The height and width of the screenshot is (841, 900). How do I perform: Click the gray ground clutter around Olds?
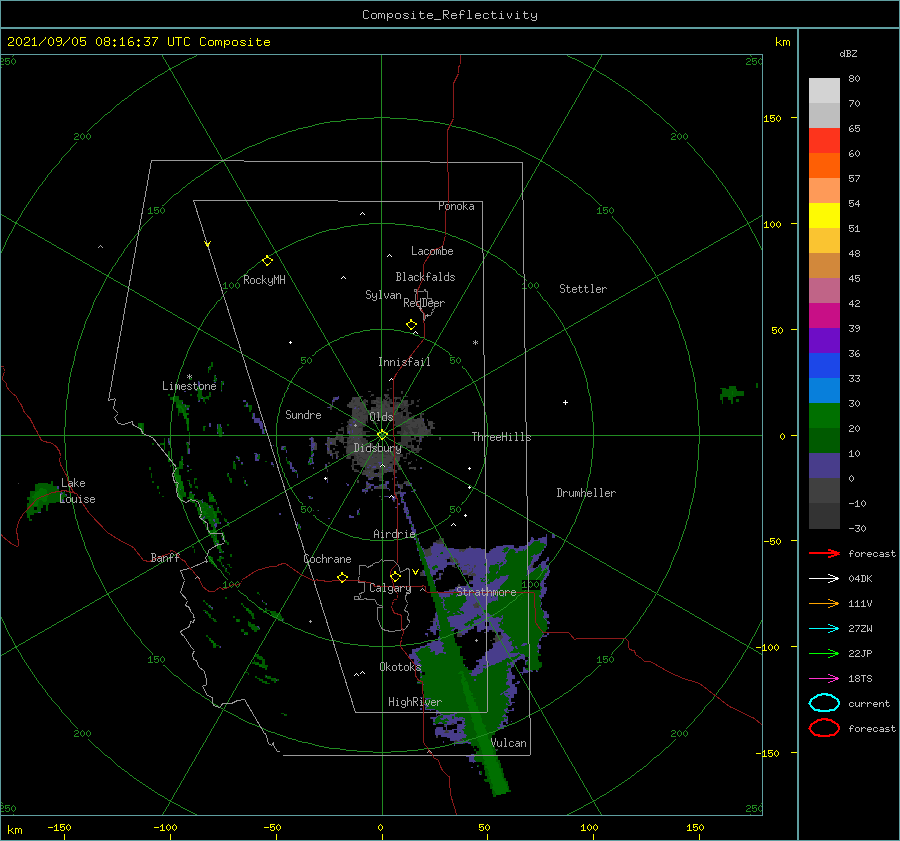tap(383, 436)
